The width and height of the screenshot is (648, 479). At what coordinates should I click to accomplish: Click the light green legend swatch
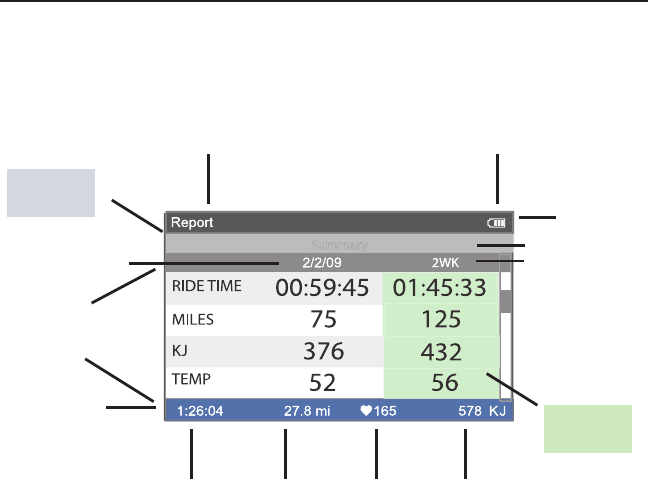[x=588, y=429]
